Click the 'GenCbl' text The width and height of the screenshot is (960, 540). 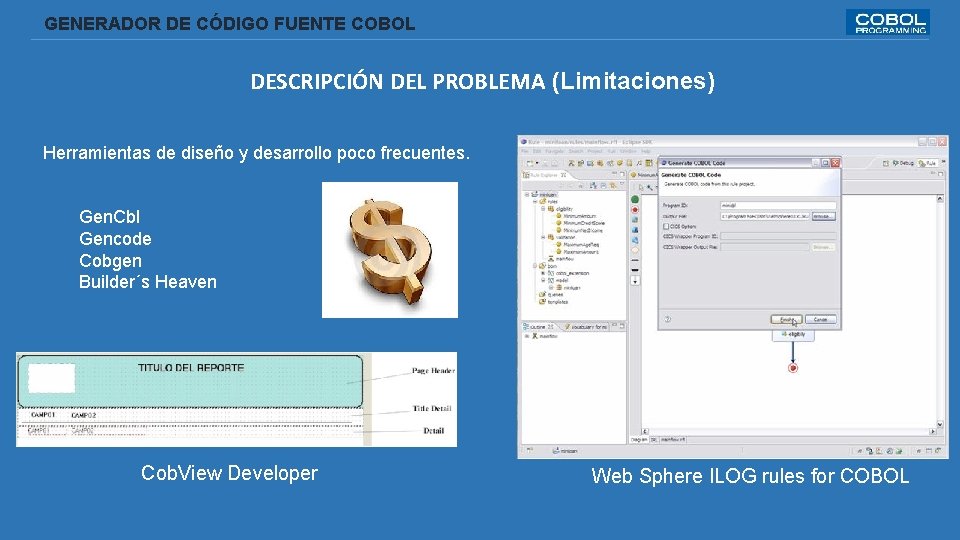110,217
